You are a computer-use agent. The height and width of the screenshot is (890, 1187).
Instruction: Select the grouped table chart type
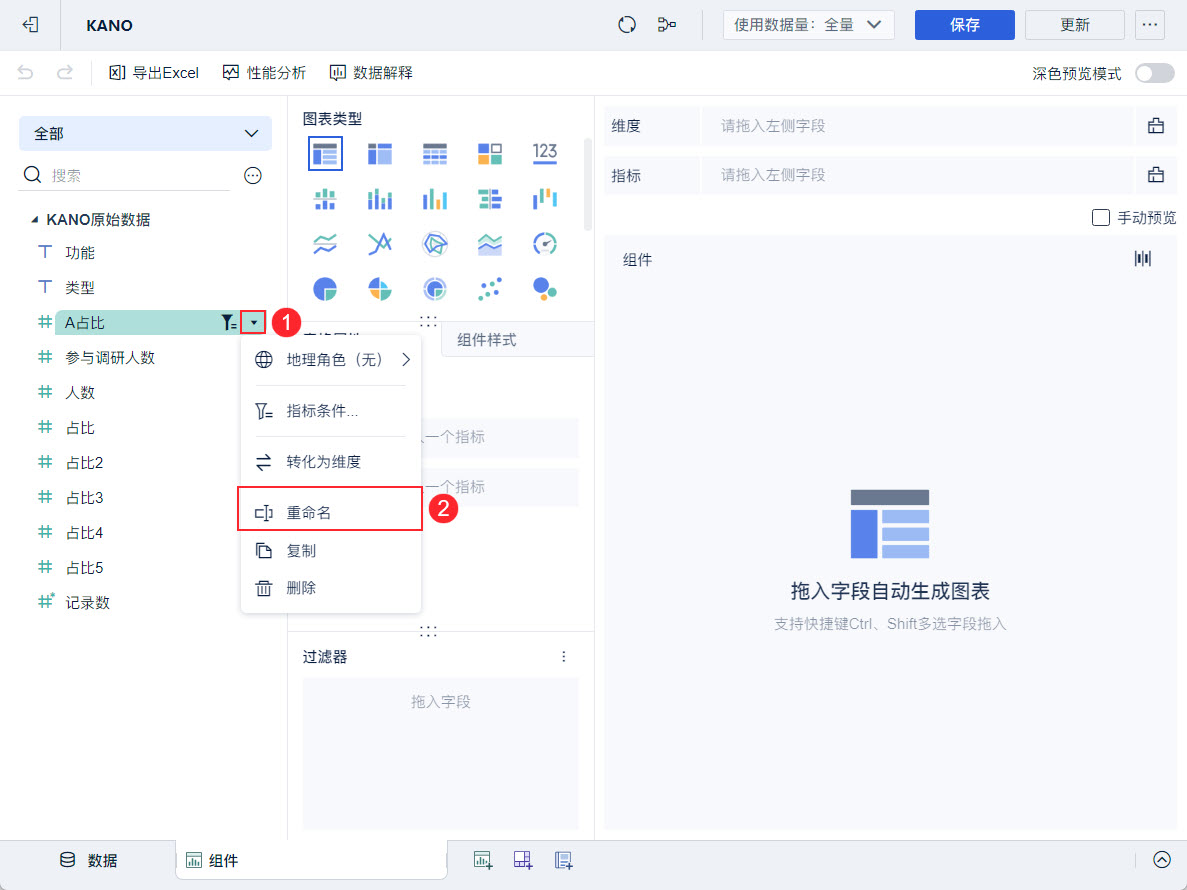pos(326,154)
